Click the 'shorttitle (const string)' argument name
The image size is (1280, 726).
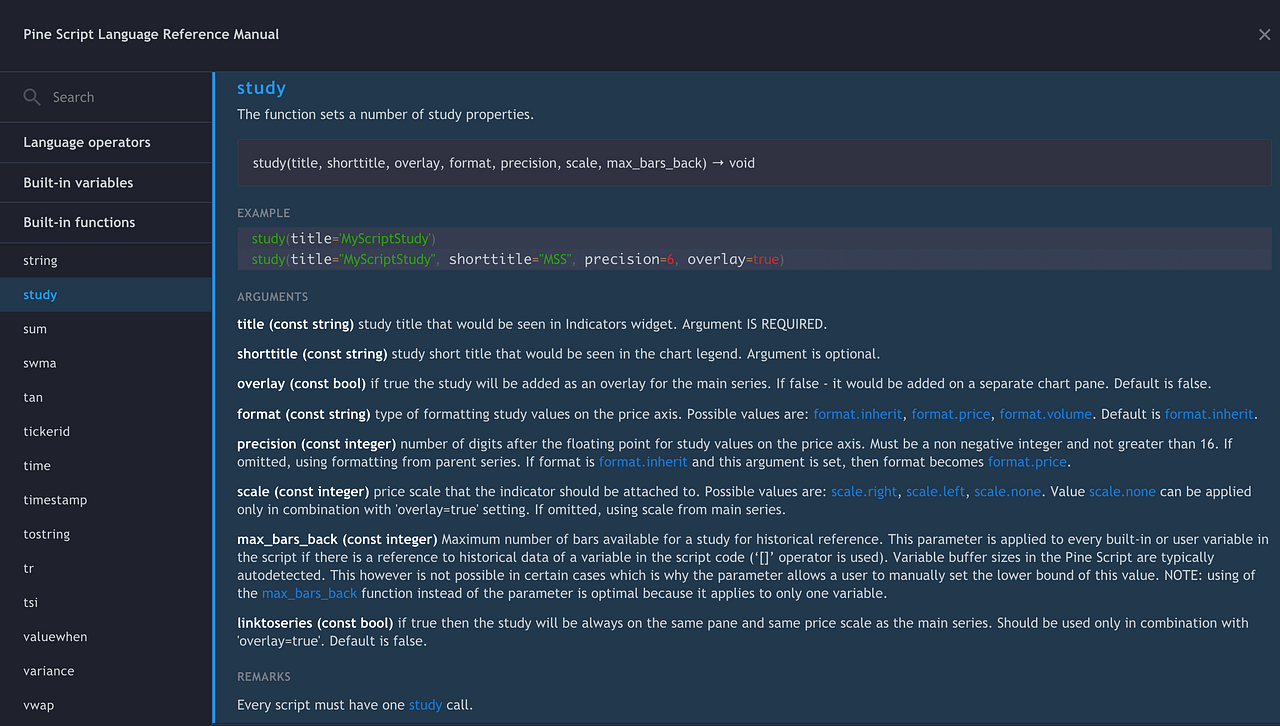[x=312, y=354]
